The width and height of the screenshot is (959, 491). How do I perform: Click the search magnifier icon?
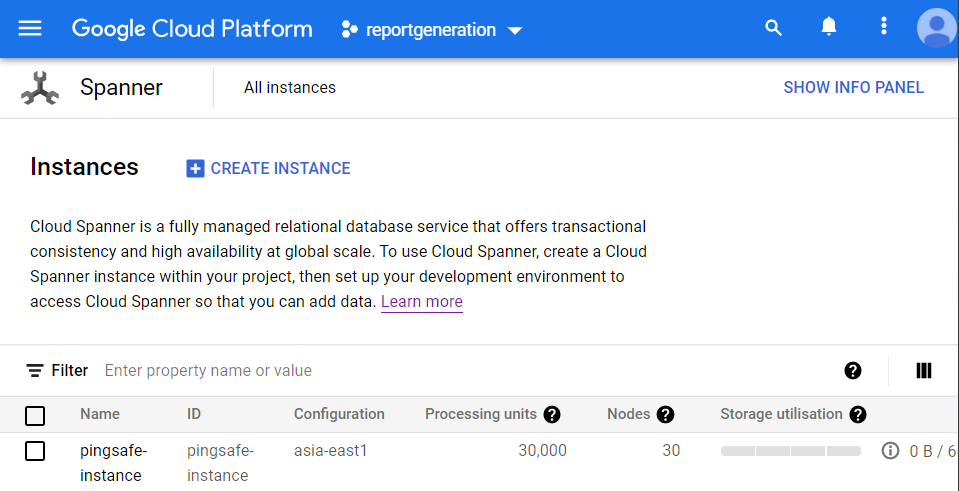pos(773,28)
